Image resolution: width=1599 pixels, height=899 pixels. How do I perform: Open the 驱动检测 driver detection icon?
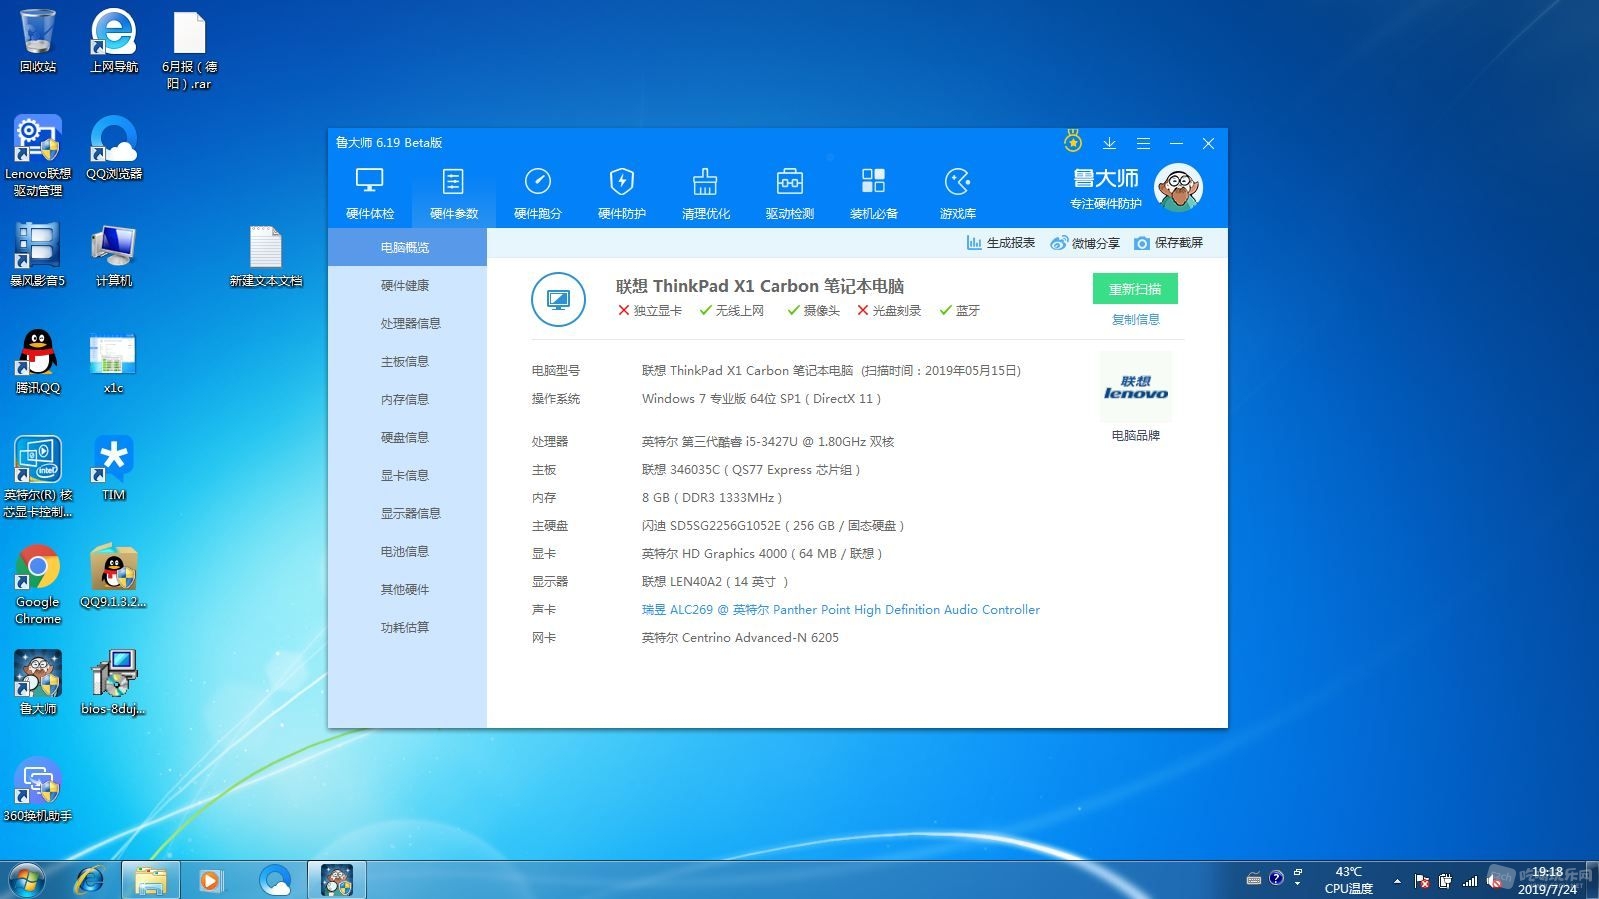(790, 193)
